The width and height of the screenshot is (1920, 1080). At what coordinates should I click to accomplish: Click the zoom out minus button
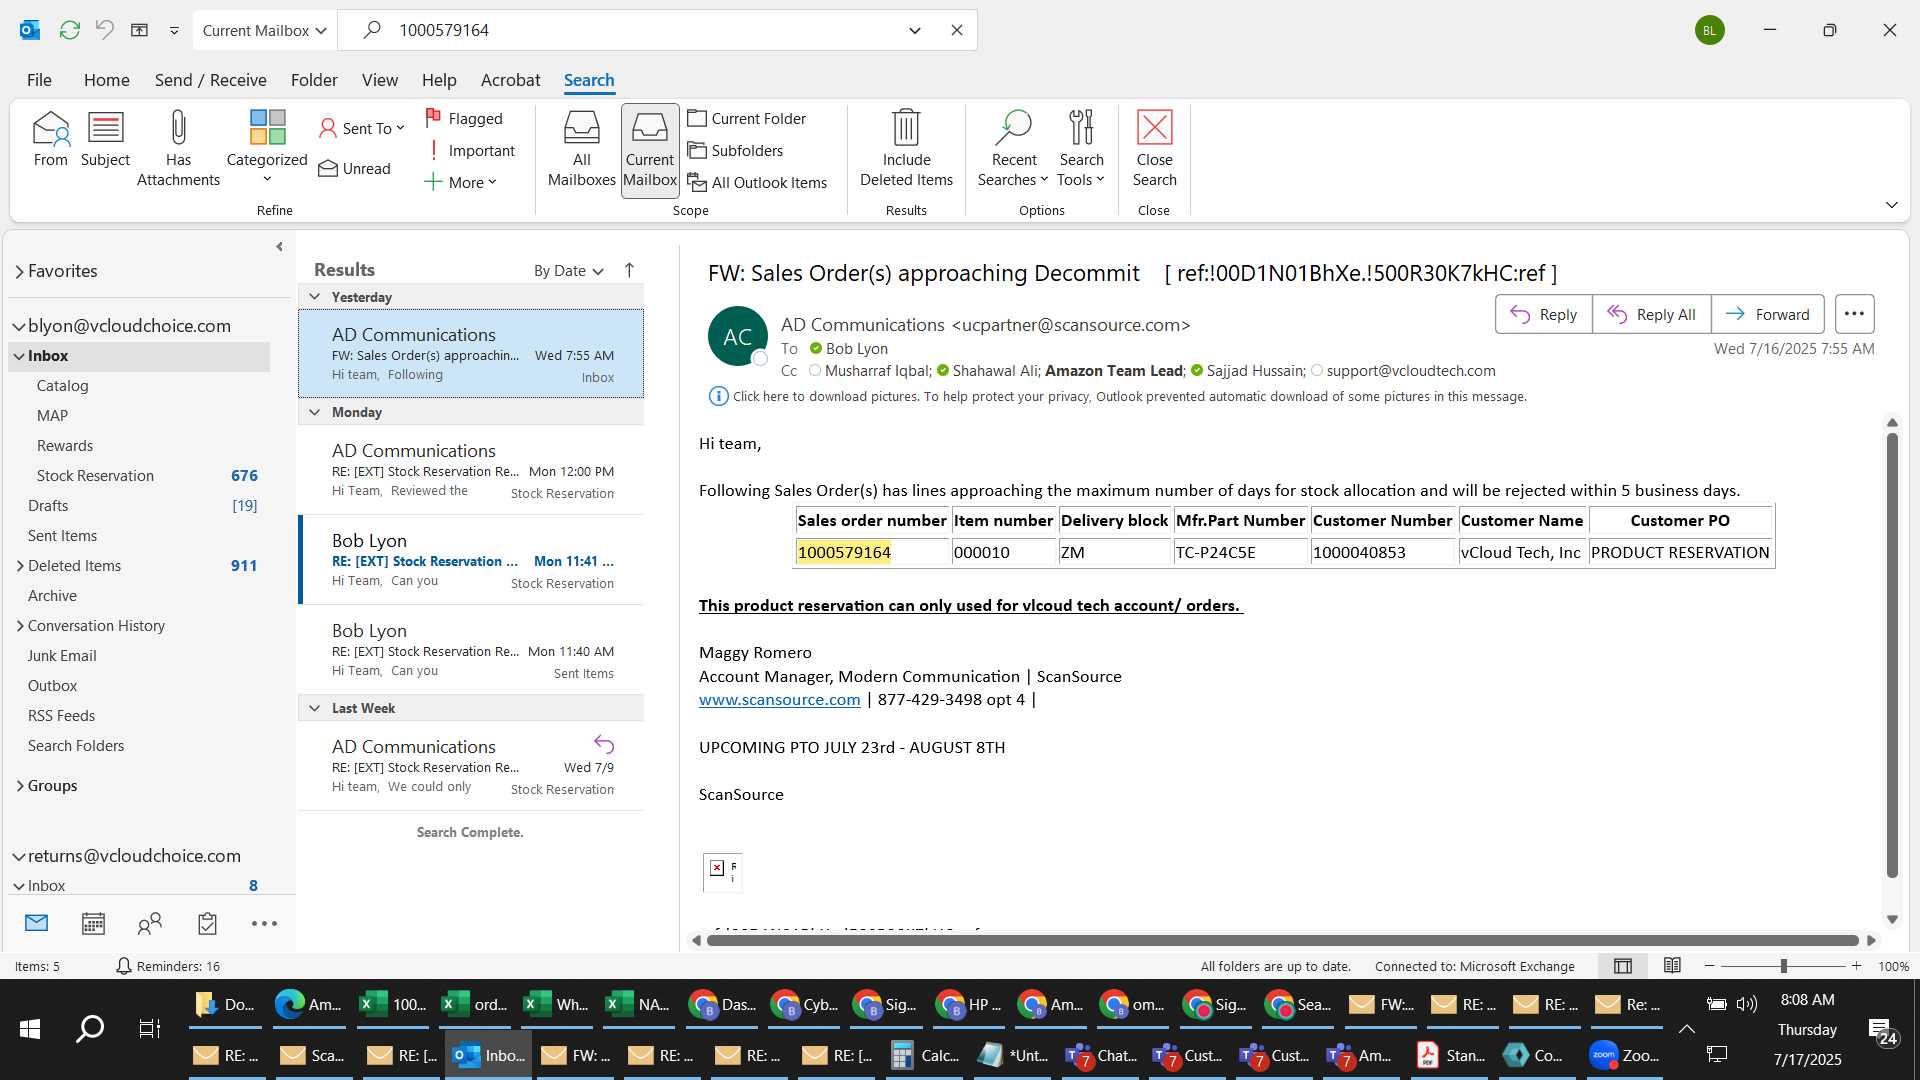pyautogui.click(x=1709, y=966)
